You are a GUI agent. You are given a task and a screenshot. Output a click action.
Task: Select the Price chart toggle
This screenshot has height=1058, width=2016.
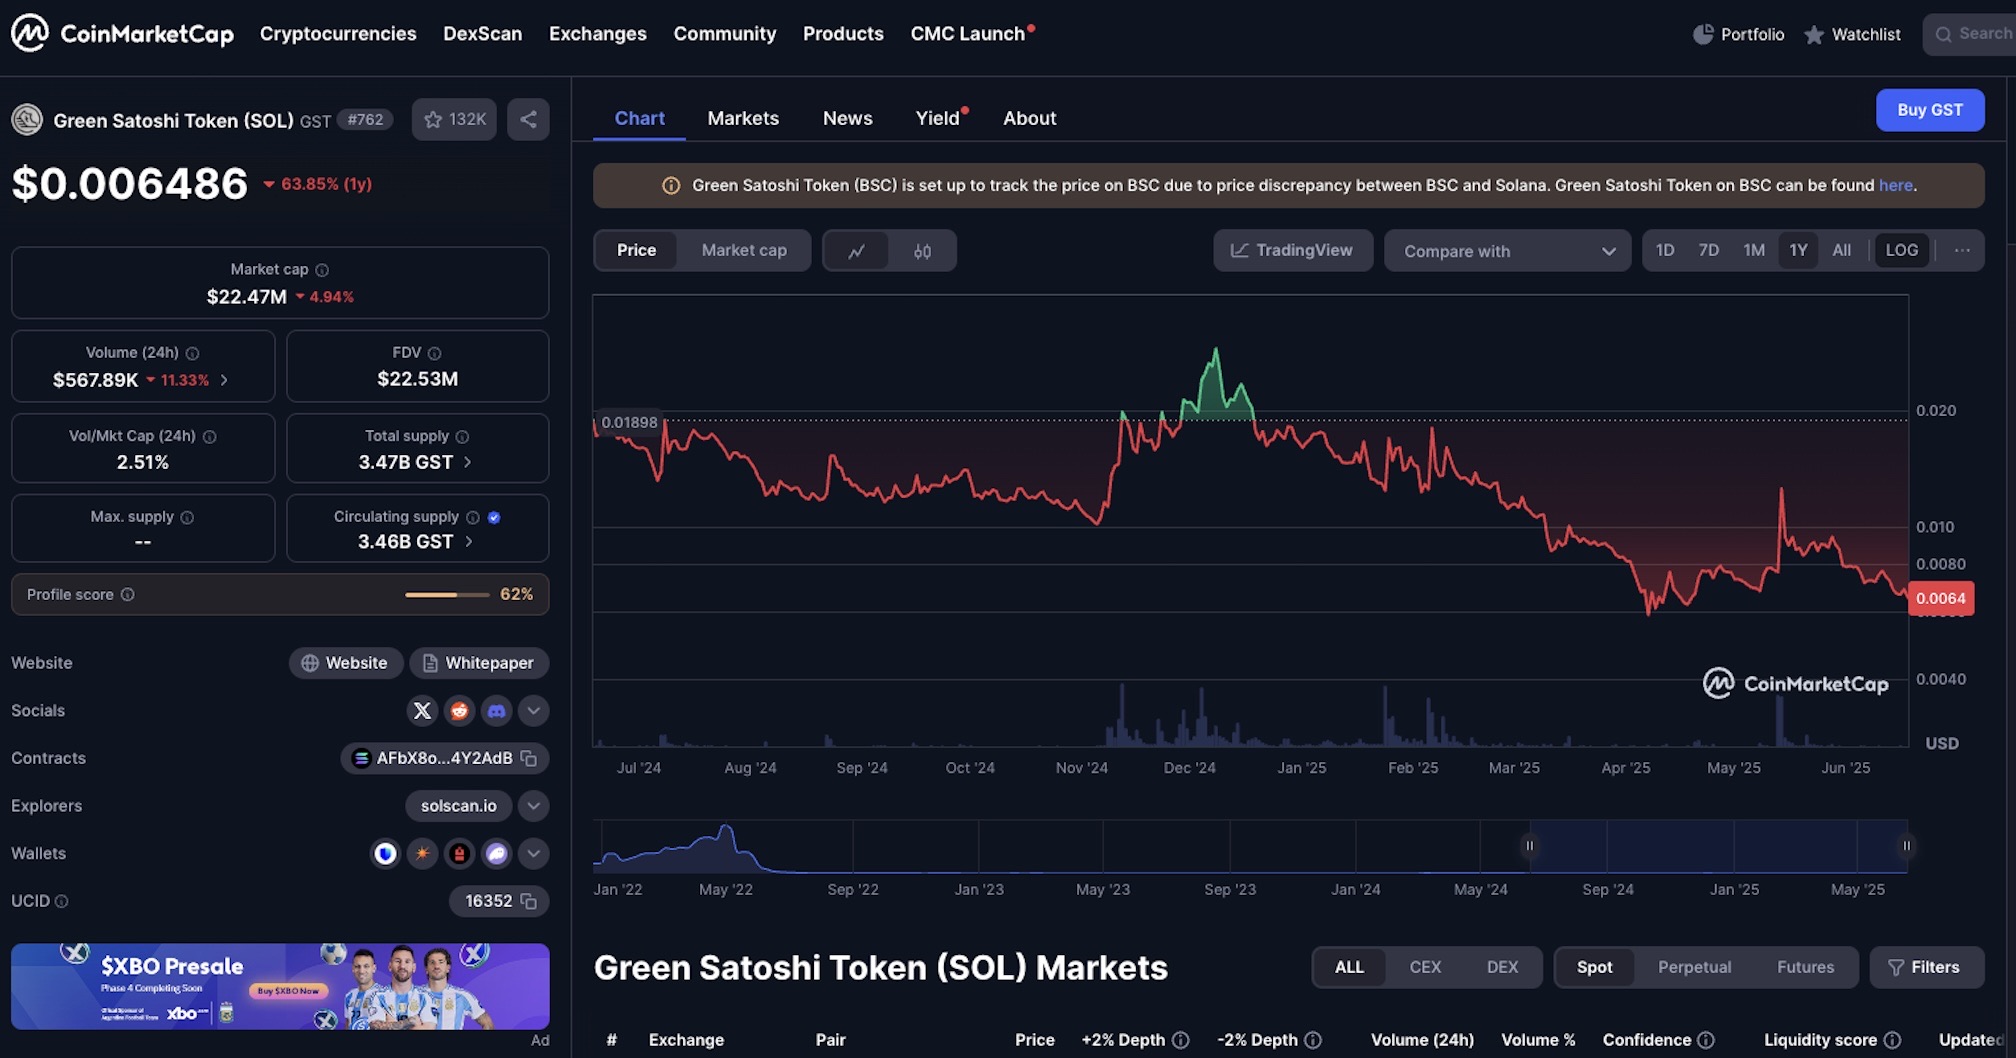point(636,250)
